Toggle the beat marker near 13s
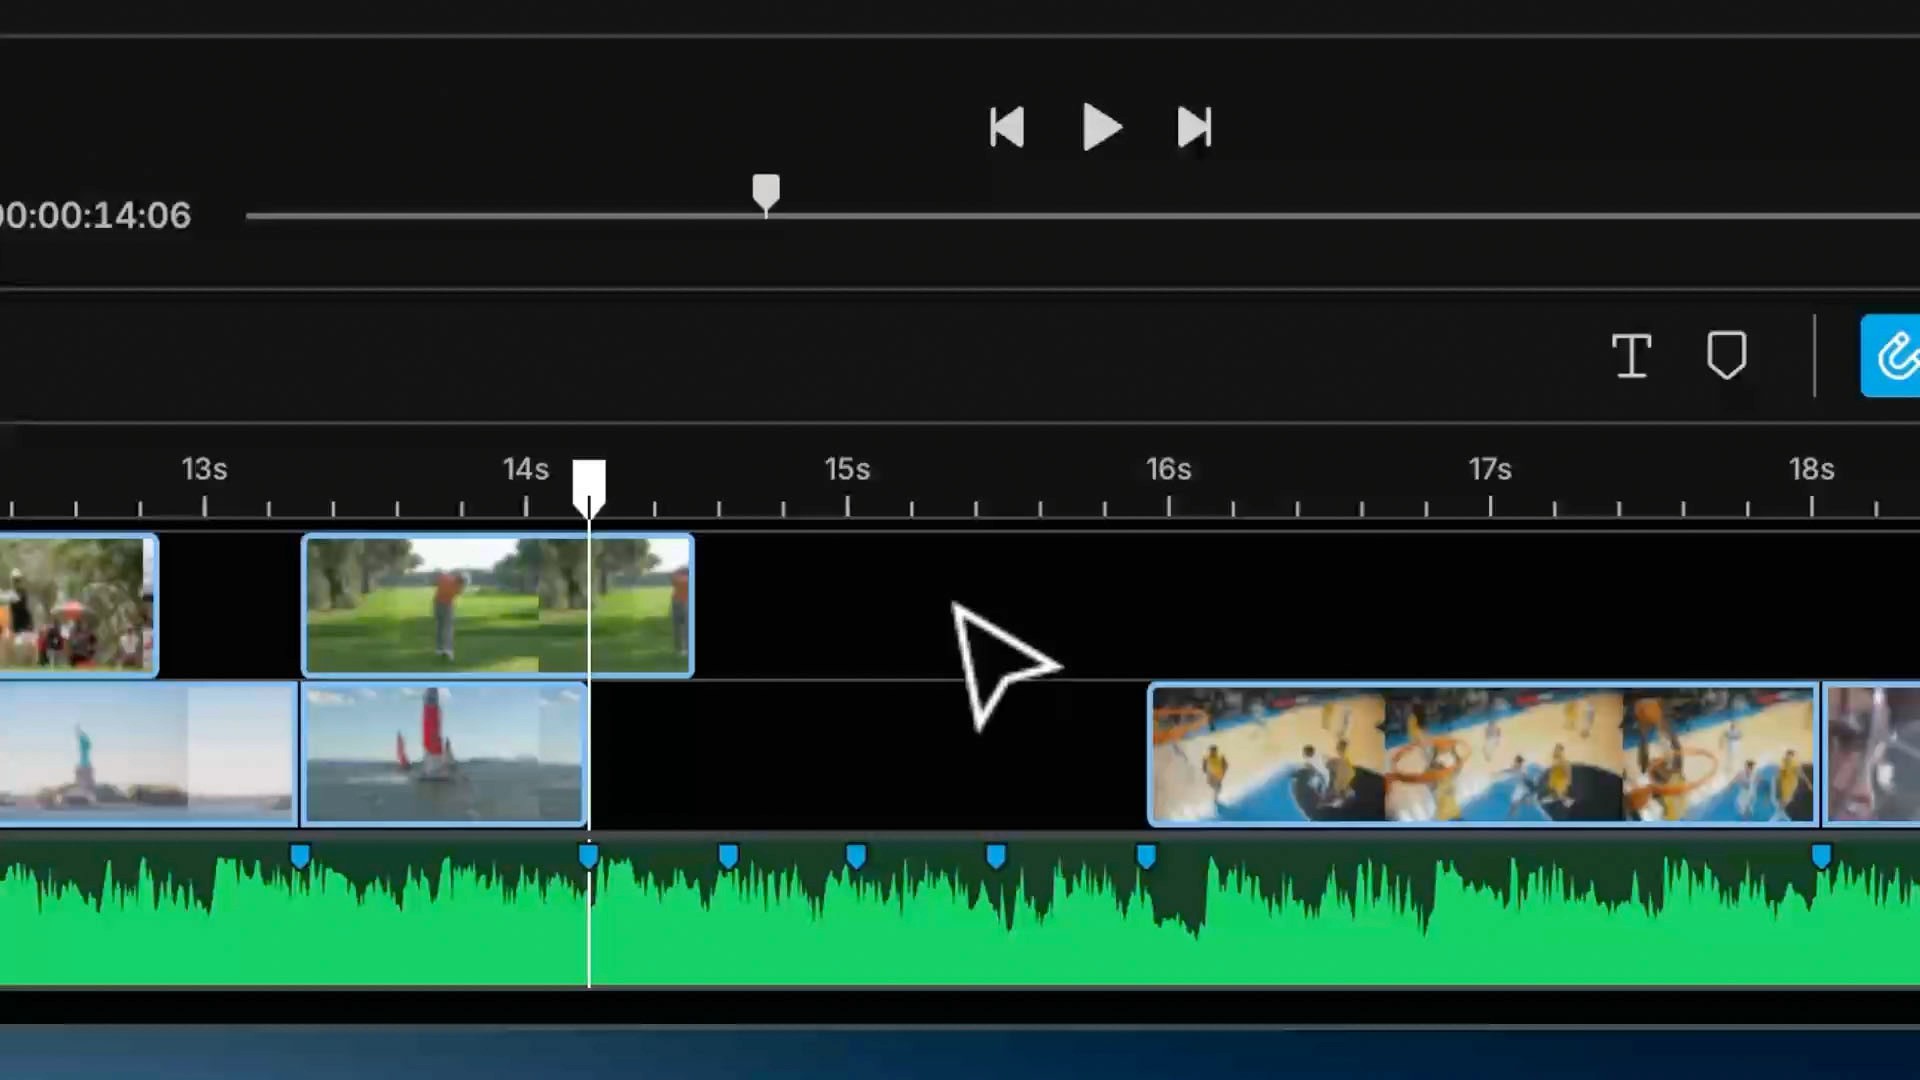The height and width of the screenshot is (1080, 1920). coord(301,856)
